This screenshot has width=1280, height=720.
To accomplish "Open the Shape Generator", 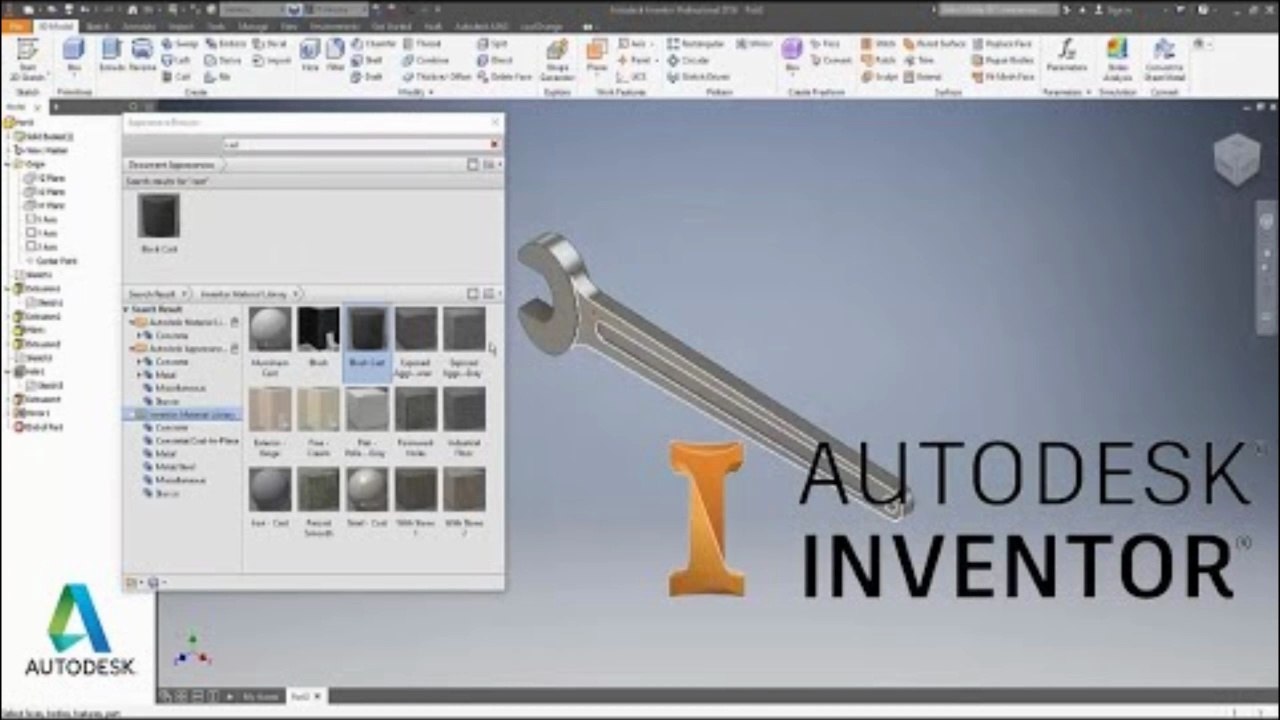I will (557, 60).
